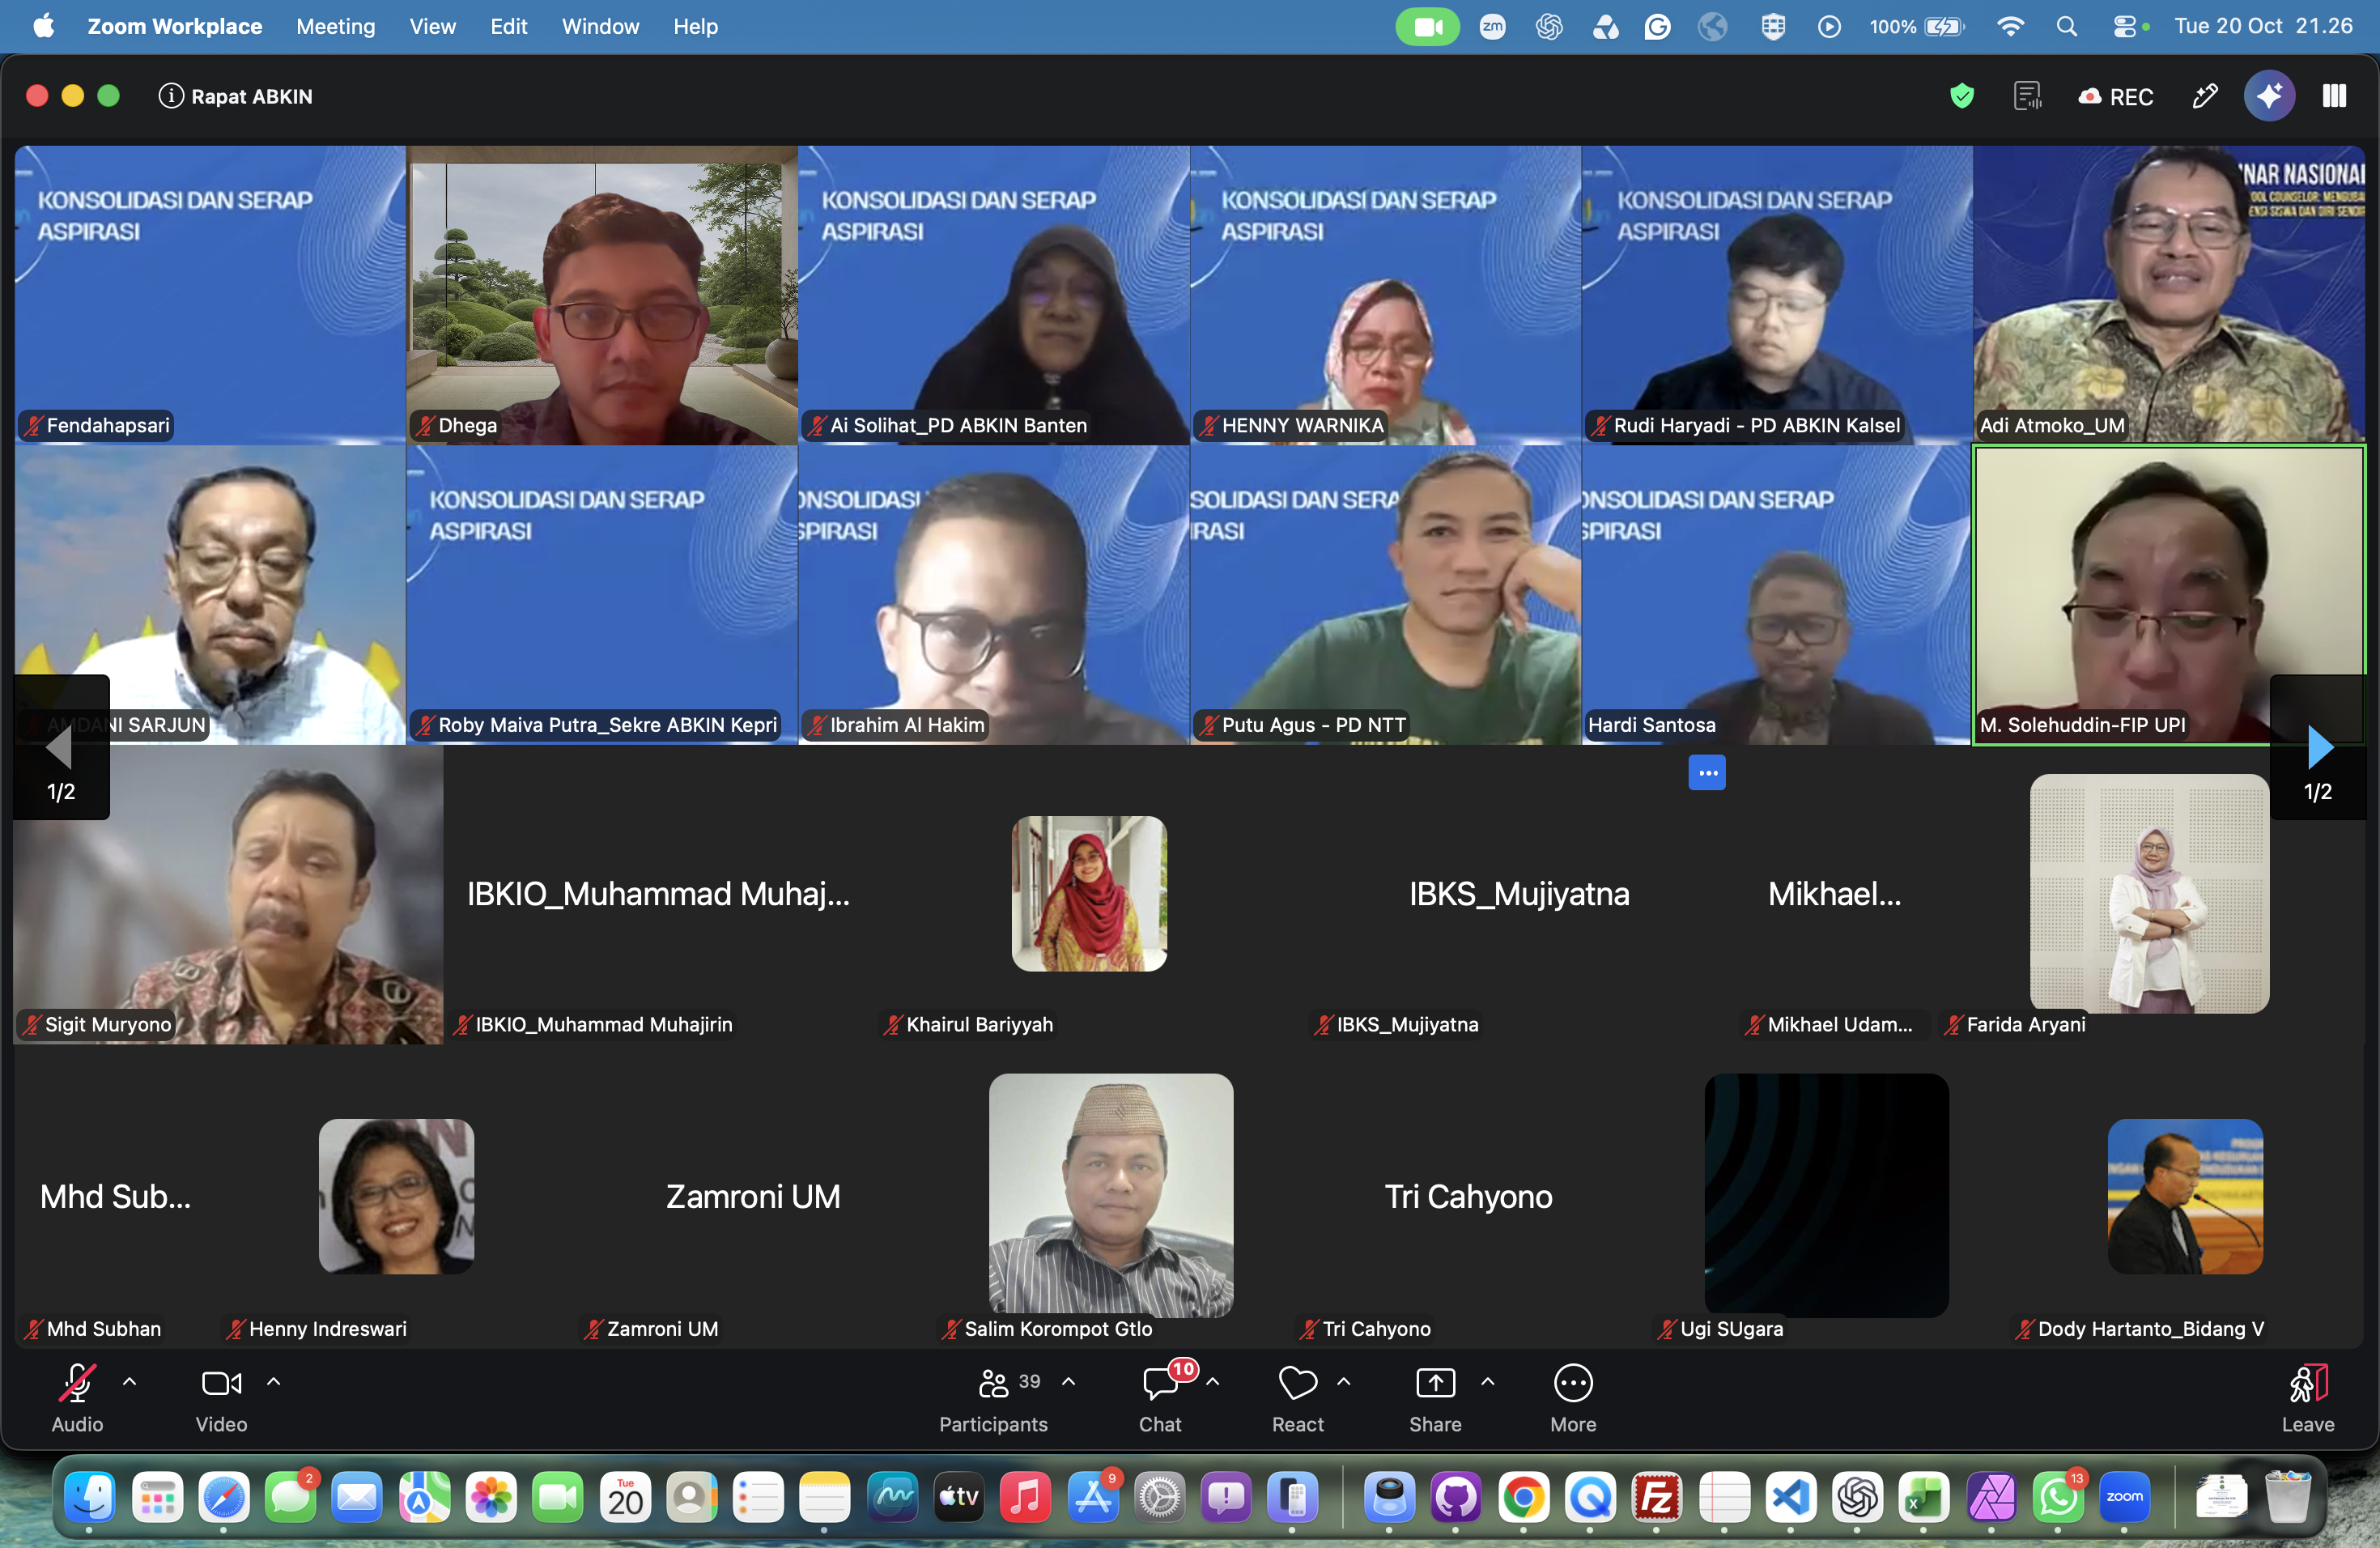Open the live transcript icon
The height and width of the screenshot is (1548, 2380).
click(x=2027, y=96)
